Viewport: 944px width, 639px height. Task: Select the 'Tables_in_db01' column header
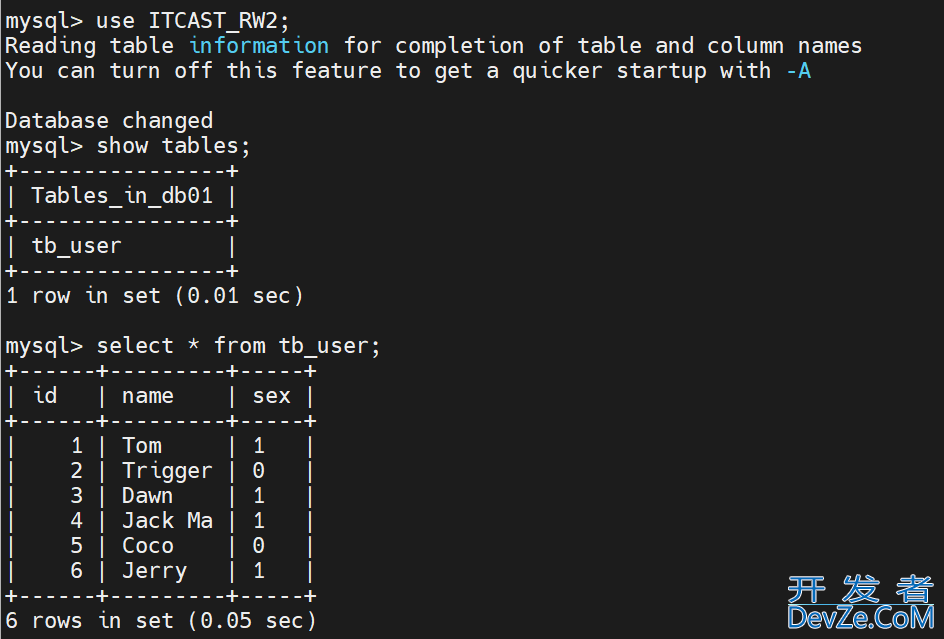coord(122,196)
